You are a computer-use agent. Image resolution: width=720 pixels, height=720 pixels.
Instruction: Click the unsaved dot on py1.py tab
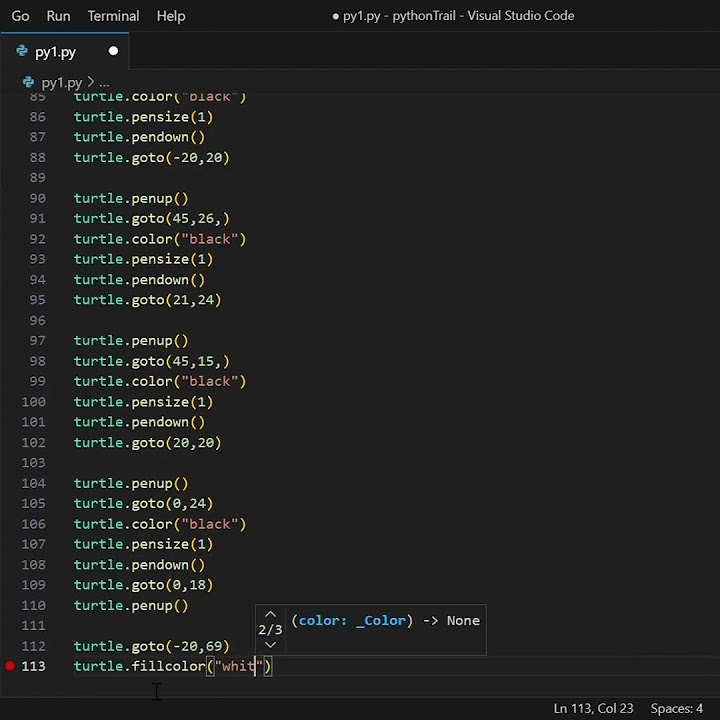pyautogui.click(x=113, y=51)
